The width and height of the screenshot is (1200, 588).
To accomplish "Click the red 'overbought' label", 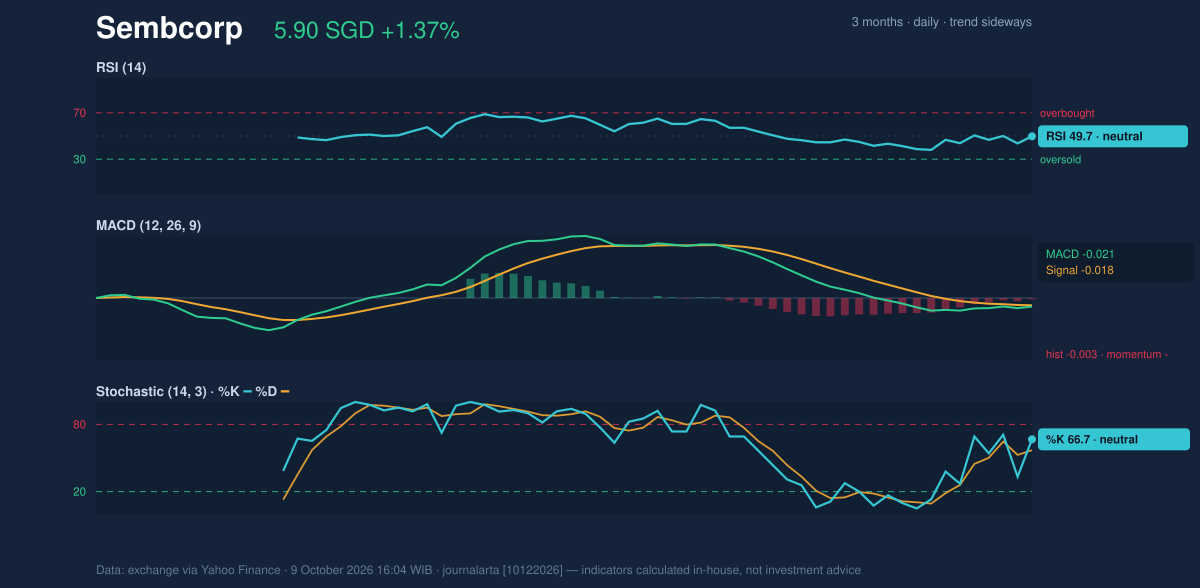I will click(1067, 113).
